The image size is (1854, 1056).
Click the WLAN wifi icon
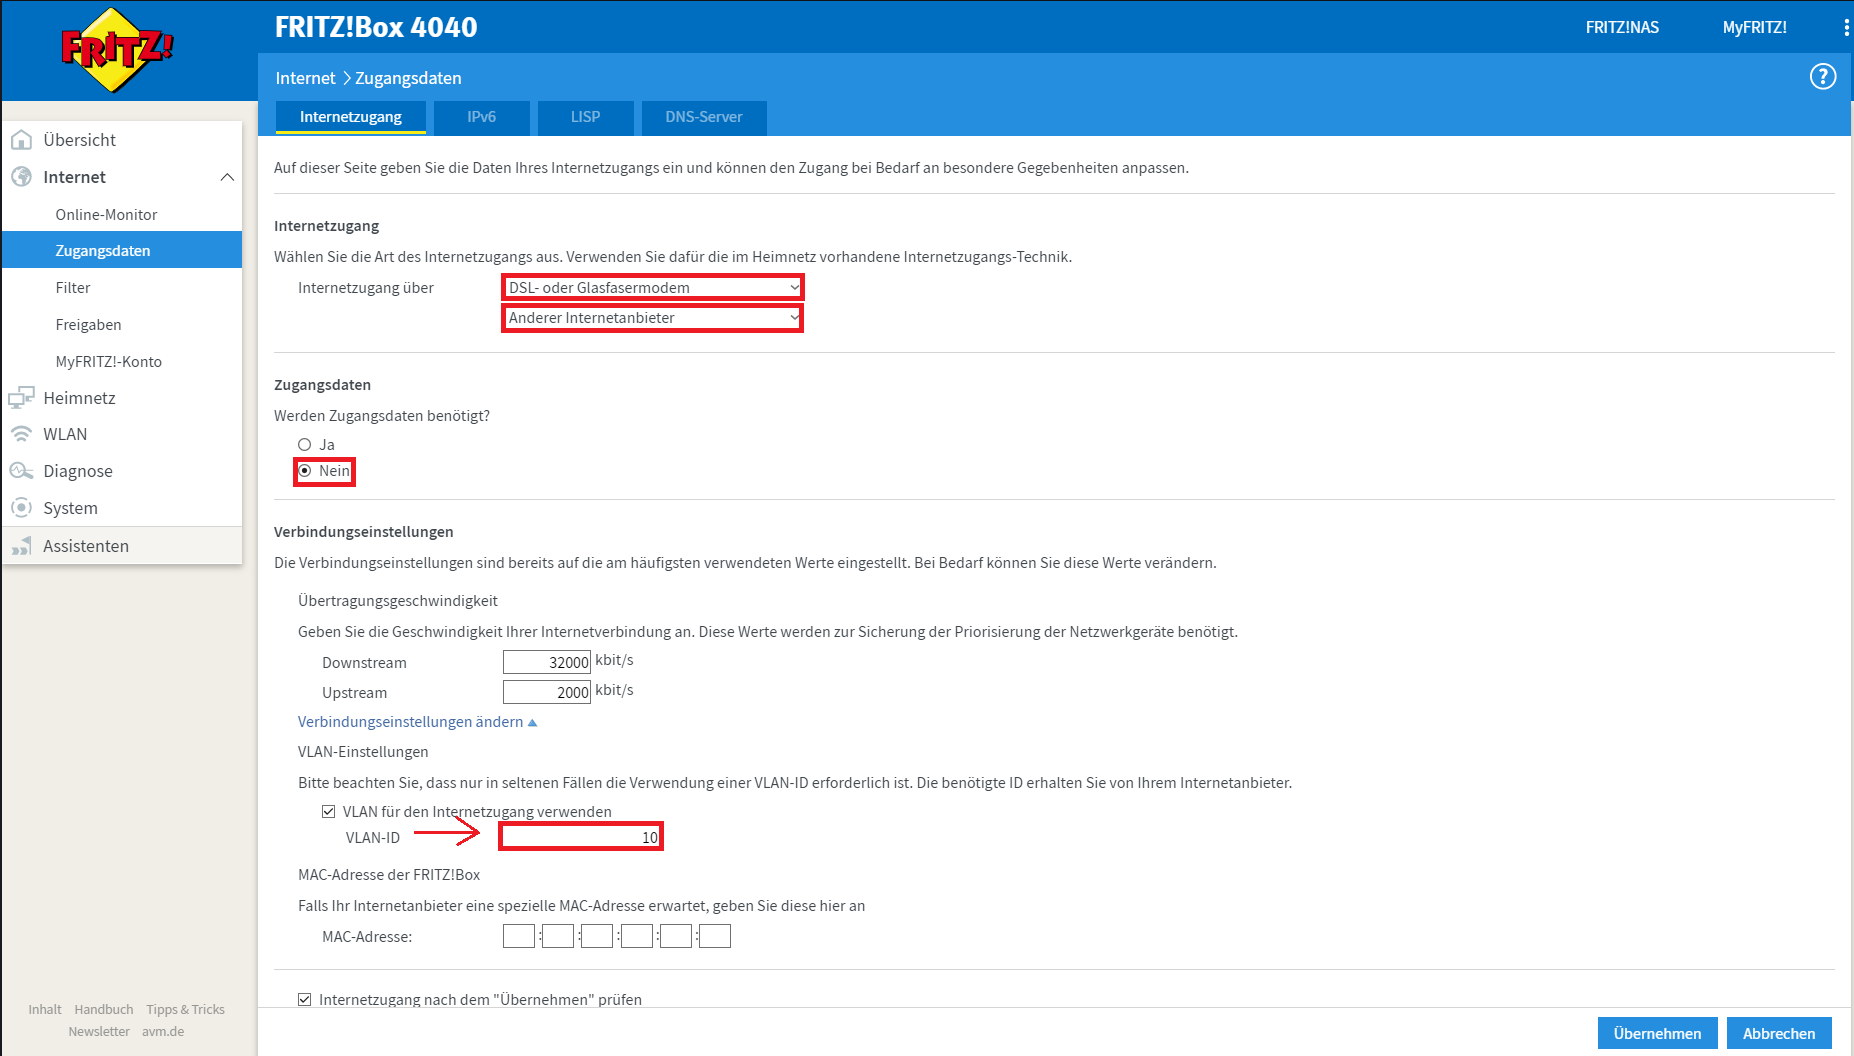[x=21, y=434]
